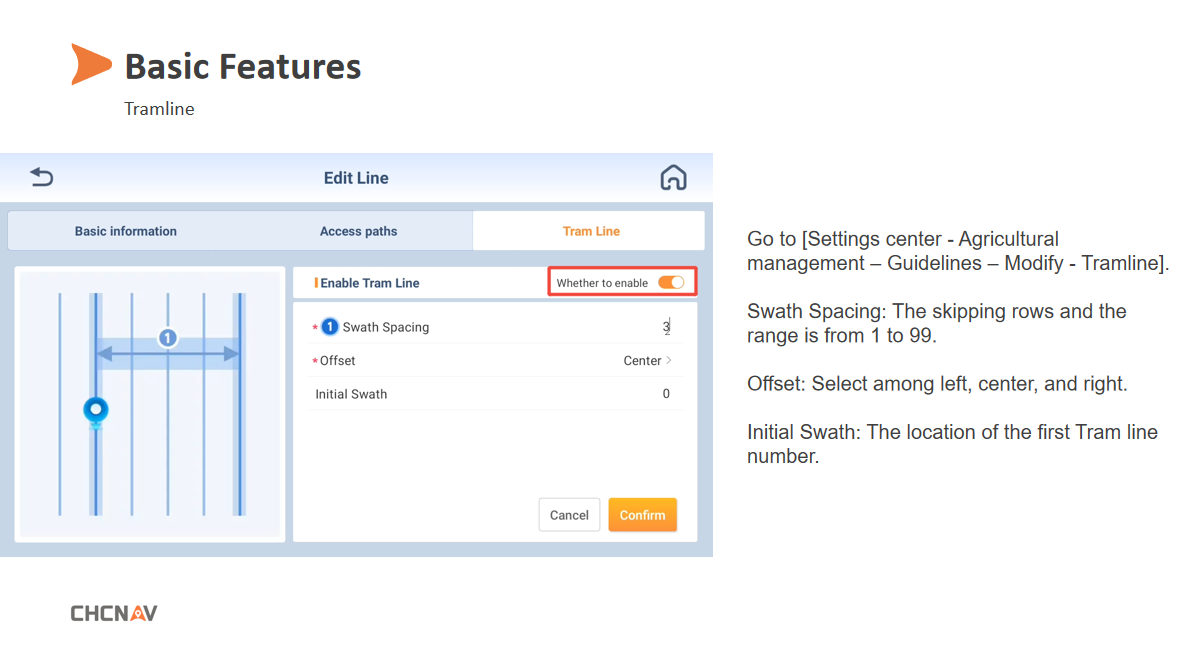Open the Access paths tab
Image resolution: width=1195 pixels, height=654 pixels.
pyautogui.click(x=358, y=231)
